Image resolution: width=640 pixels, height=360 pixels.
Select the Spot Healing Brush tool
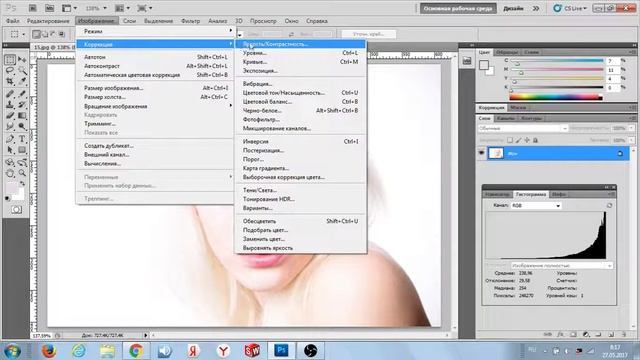point(10,94)
